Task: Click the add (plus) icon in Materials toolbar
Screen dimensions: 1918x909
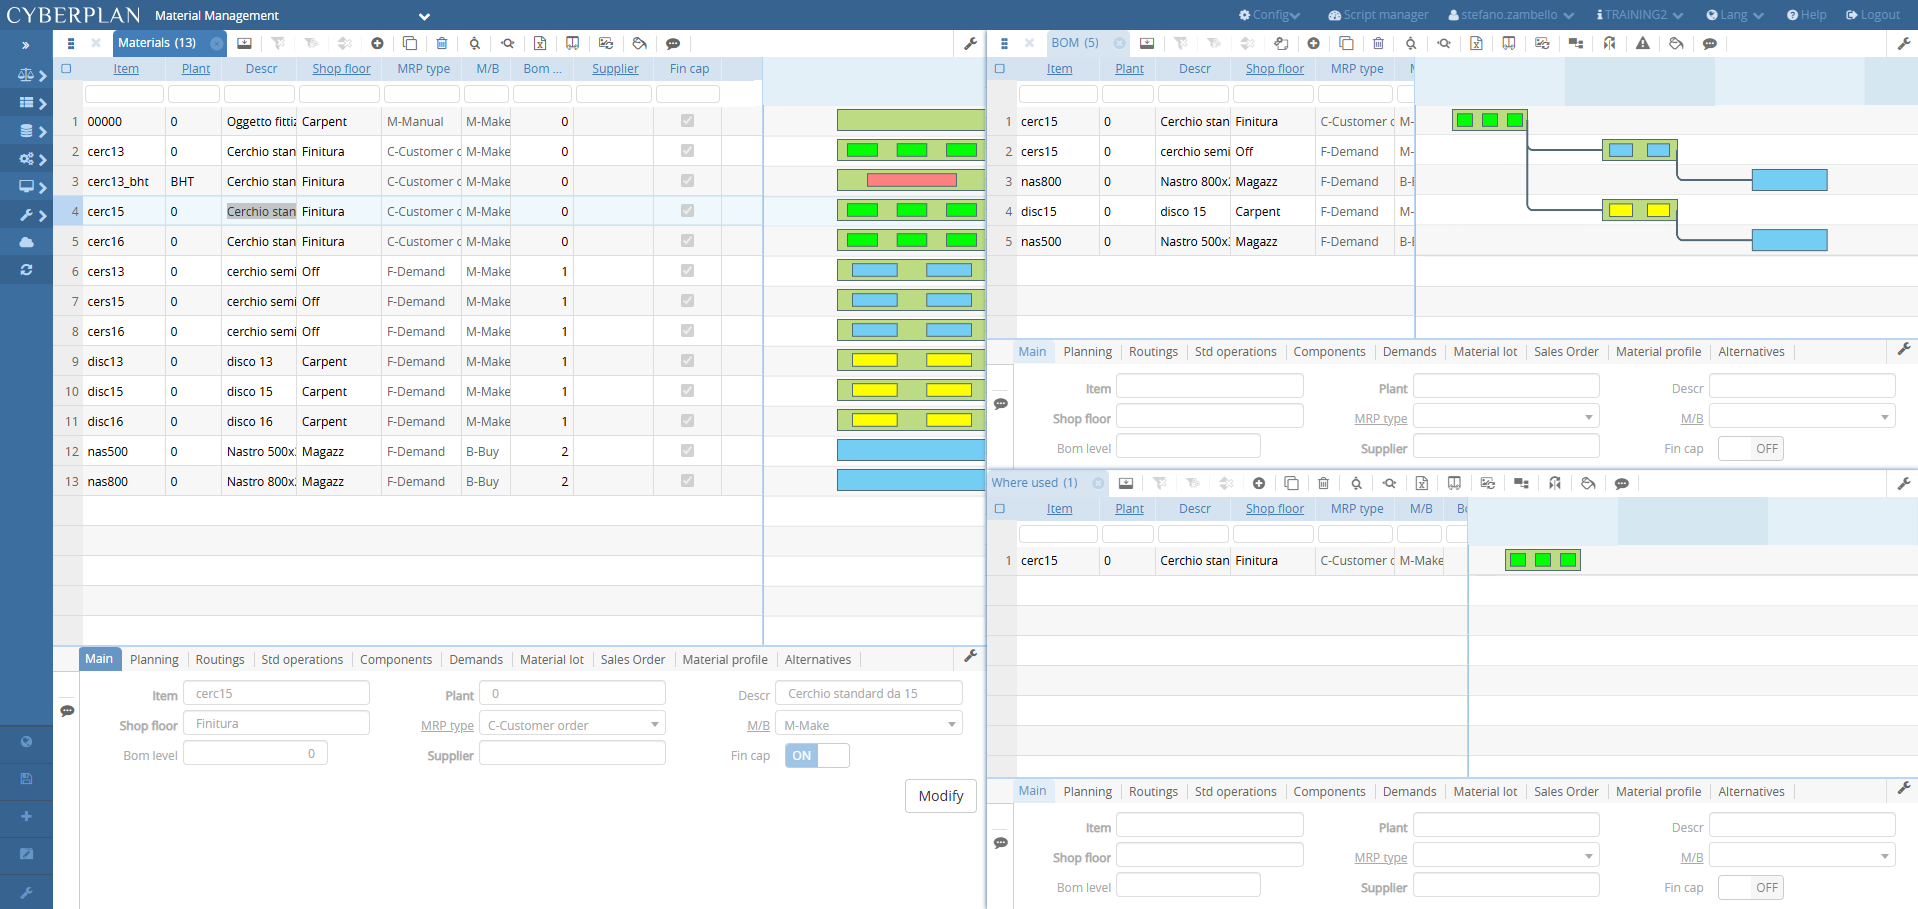Action: (x=377, y=43)
